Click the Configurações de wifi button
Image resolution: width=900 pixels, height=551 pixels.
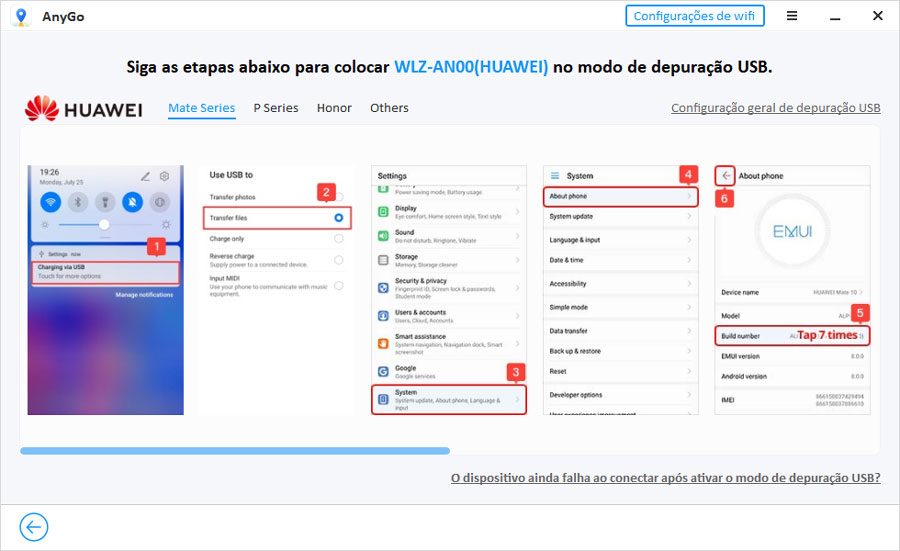coord(695,16)
